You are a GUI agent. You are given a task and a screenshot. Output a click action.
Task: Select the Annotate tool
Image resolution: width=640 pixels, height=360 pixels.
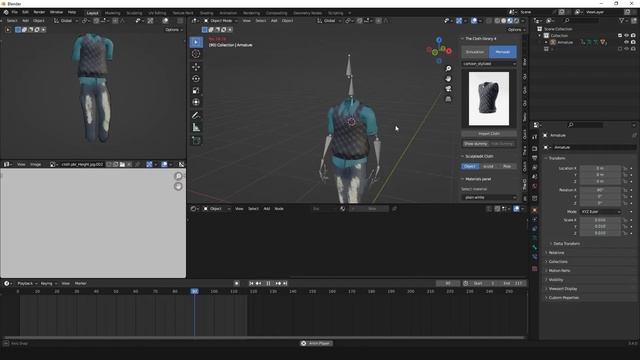pyautogui.click(x=196, y=116)
